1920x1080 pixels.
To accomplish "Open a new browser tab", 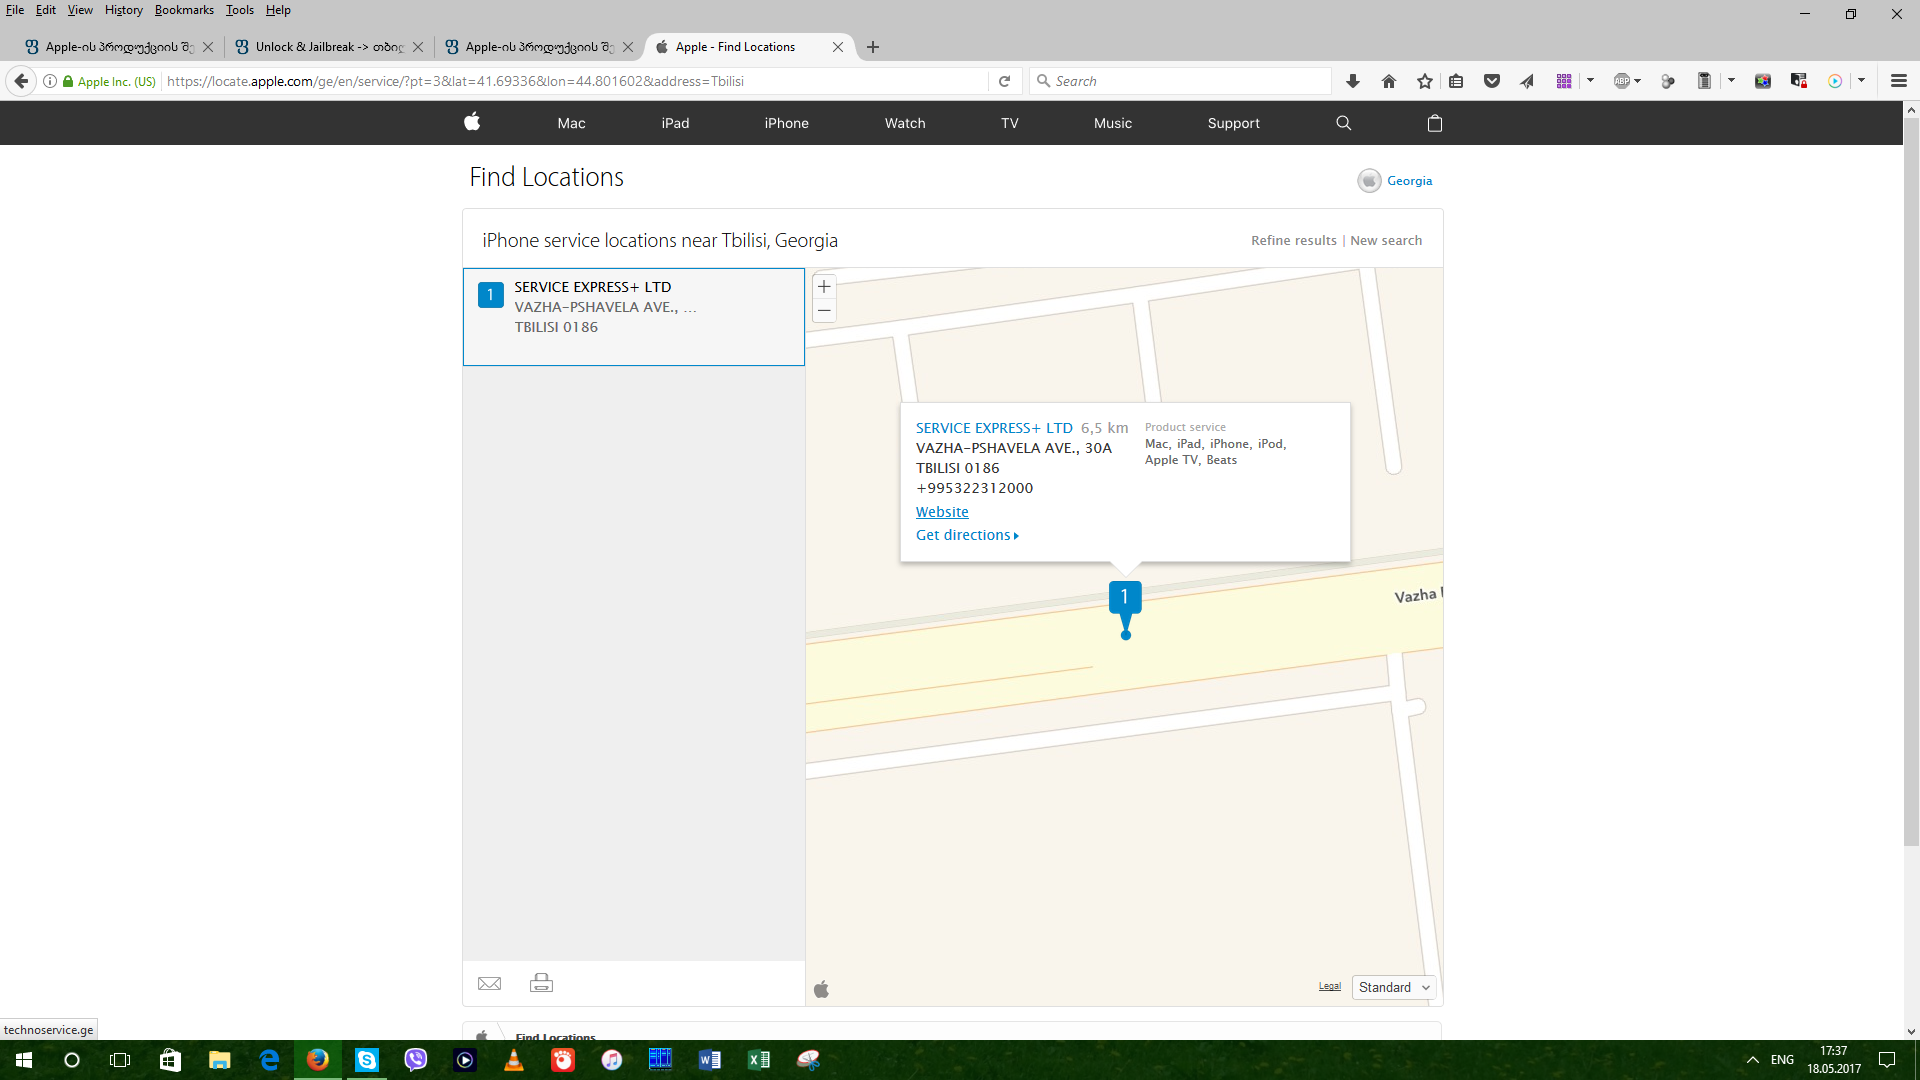I will pyautogui.click(x=873, y=47).
